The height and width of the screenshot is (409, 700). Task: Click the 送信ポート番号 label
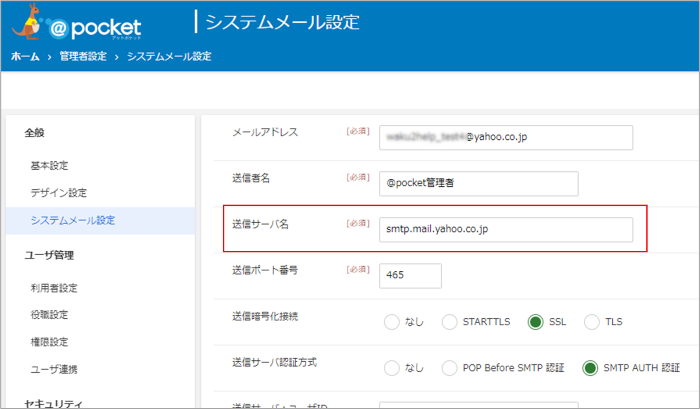[265, 270]
